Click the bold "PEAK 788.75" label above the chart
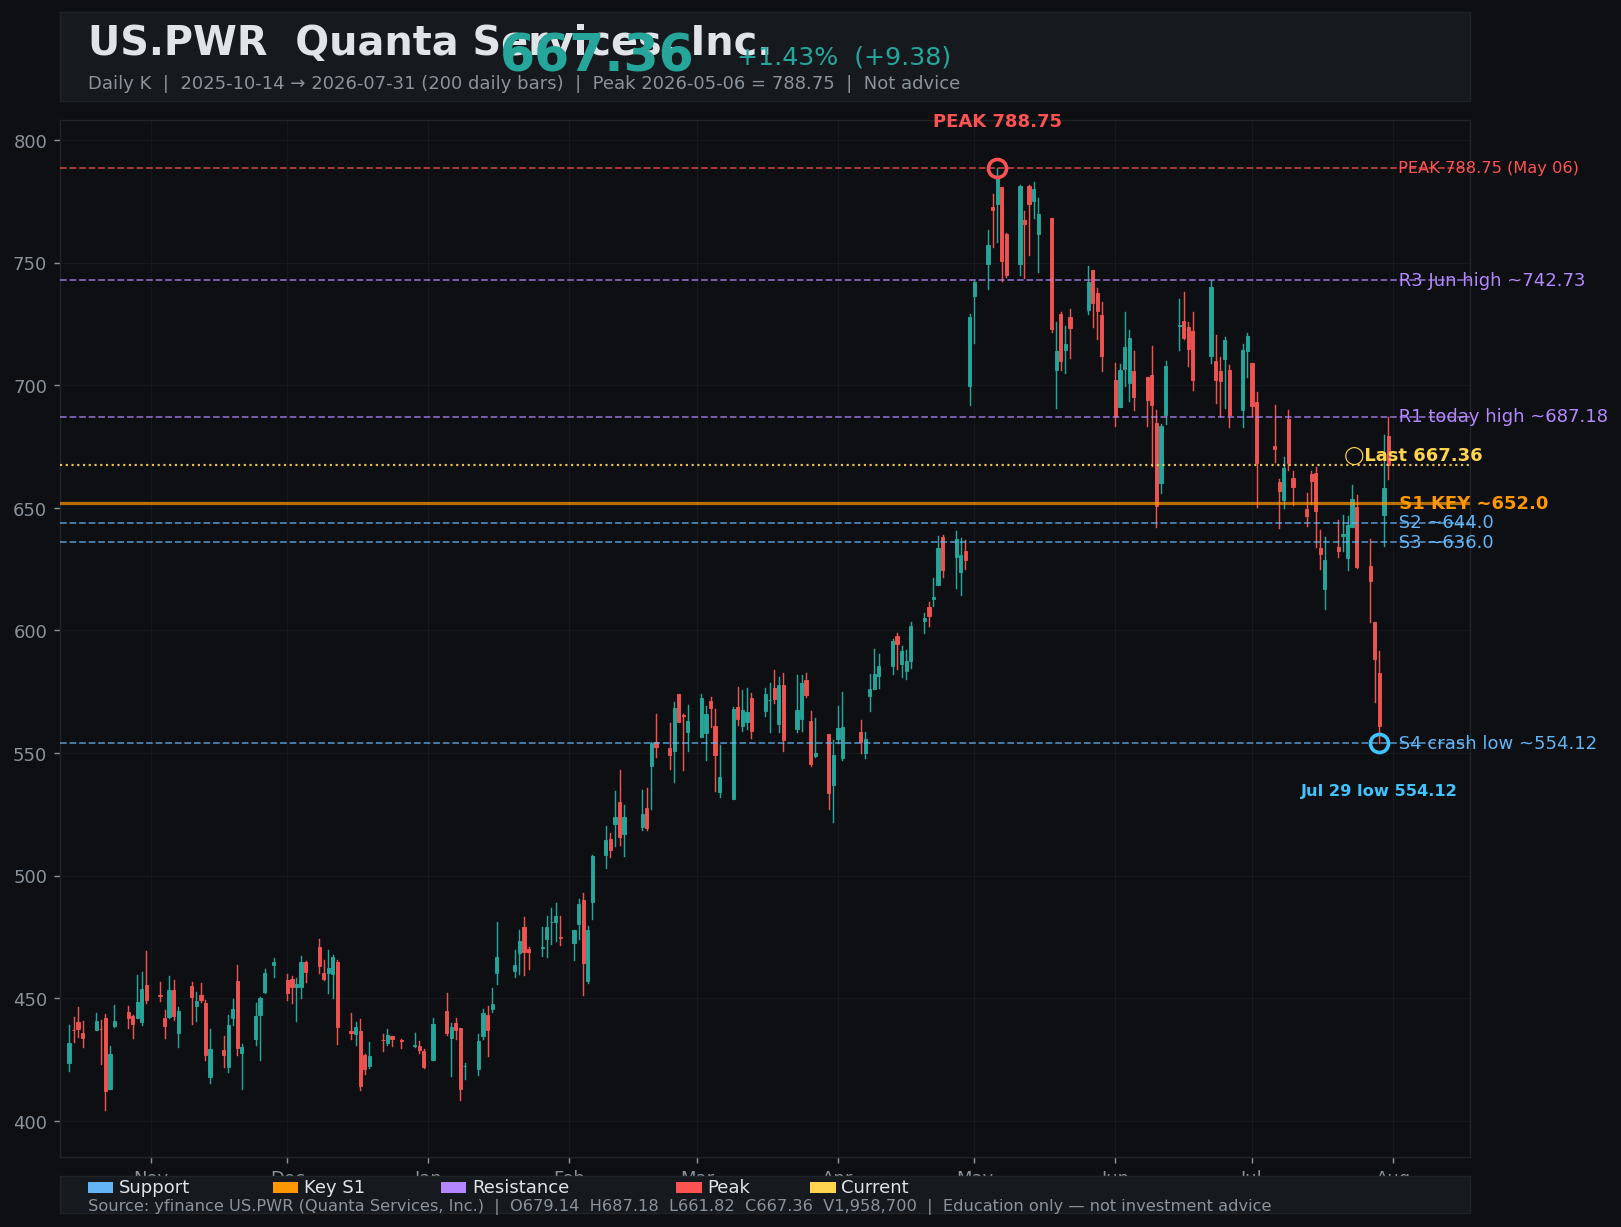Image resolution: width=1621 pixels, height=1227 pixels. (997, 122)
